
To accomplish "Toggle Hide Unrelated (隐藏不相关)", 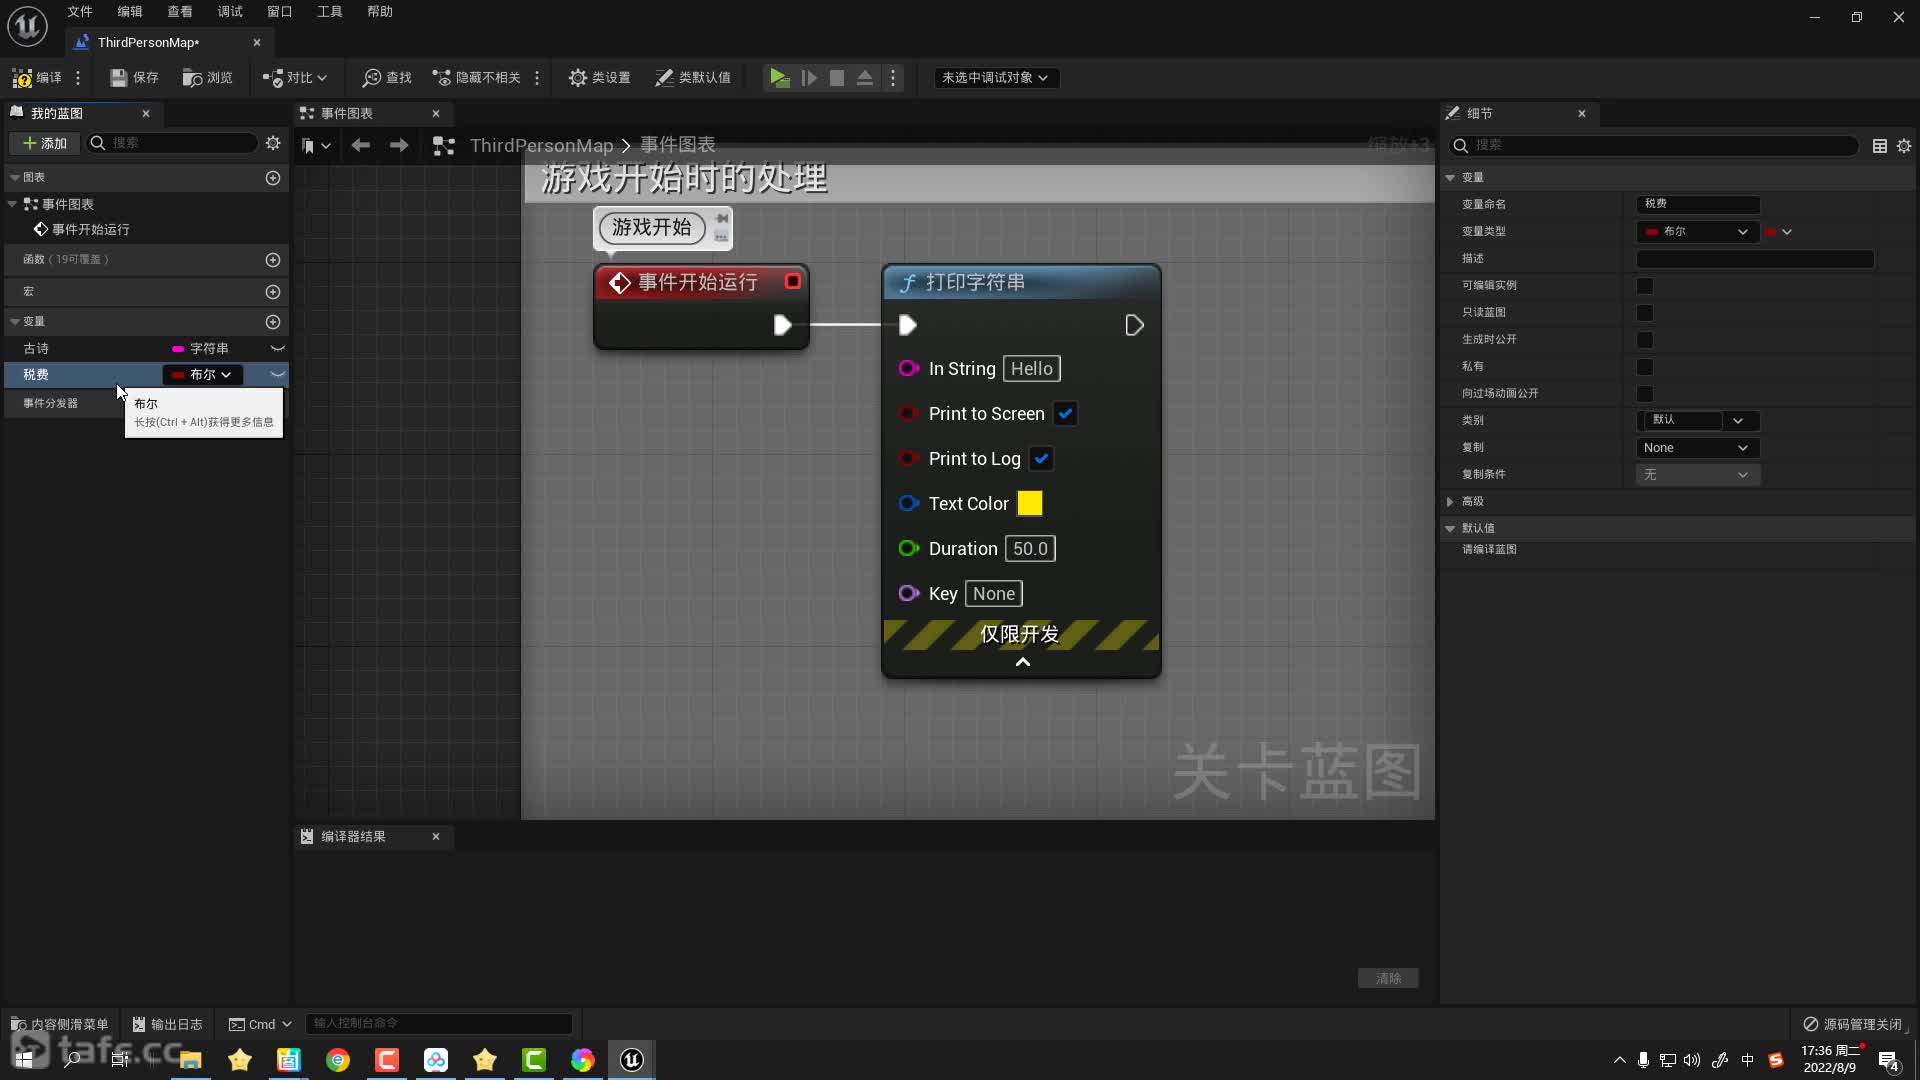I will pyautogui.click(x=477, y=78).
